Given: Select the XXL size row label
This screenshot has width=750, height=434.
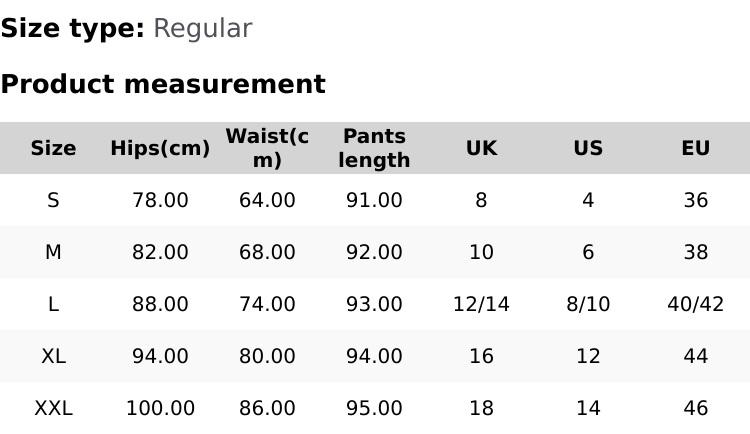Looking at the screenshot, I should (53, 408).
